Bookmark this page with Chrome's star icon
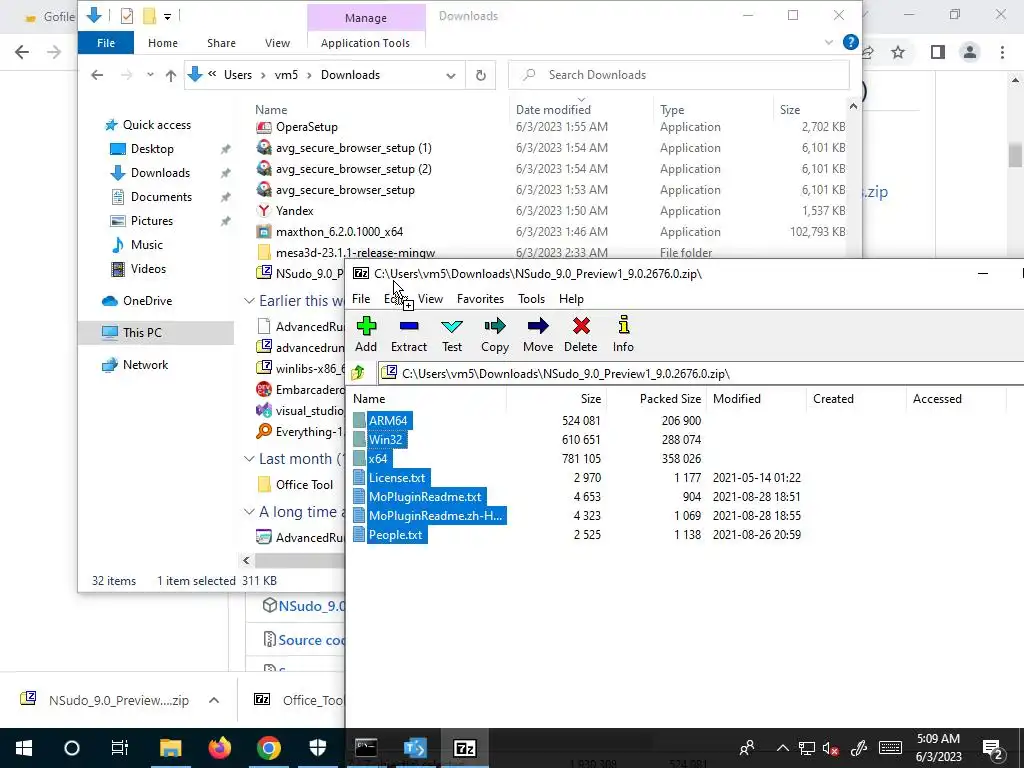The image size is (1024, 768). 899,52
